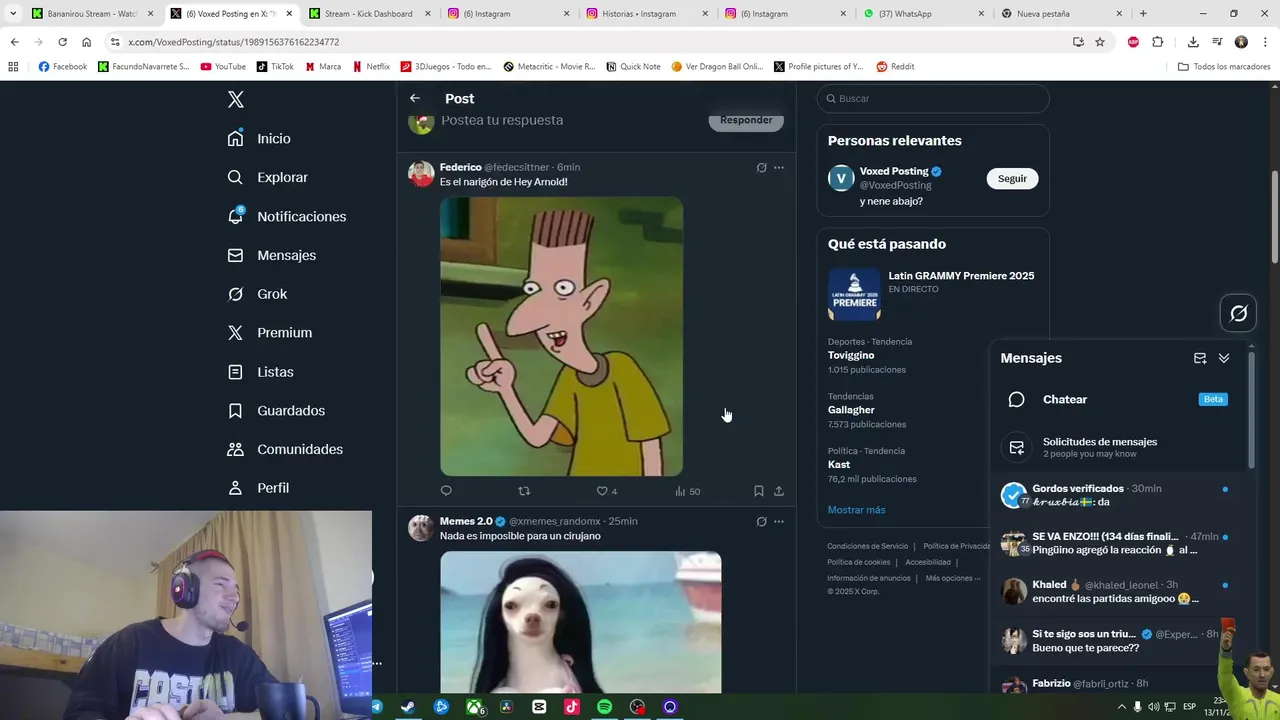Open the Hey Arnold character image
This screenshot has height=720, width=1280.
562,336
